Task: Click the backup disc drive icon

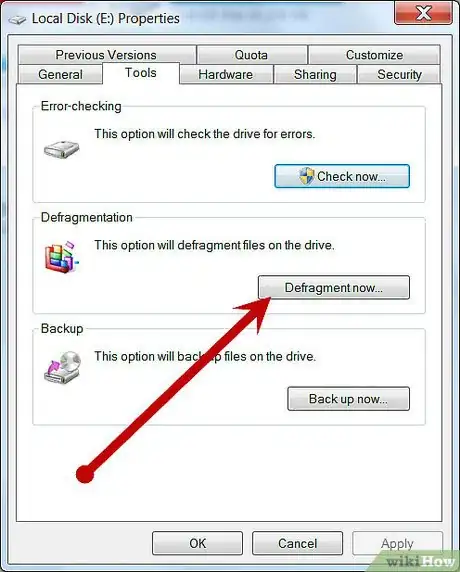Action: point(62,367)
